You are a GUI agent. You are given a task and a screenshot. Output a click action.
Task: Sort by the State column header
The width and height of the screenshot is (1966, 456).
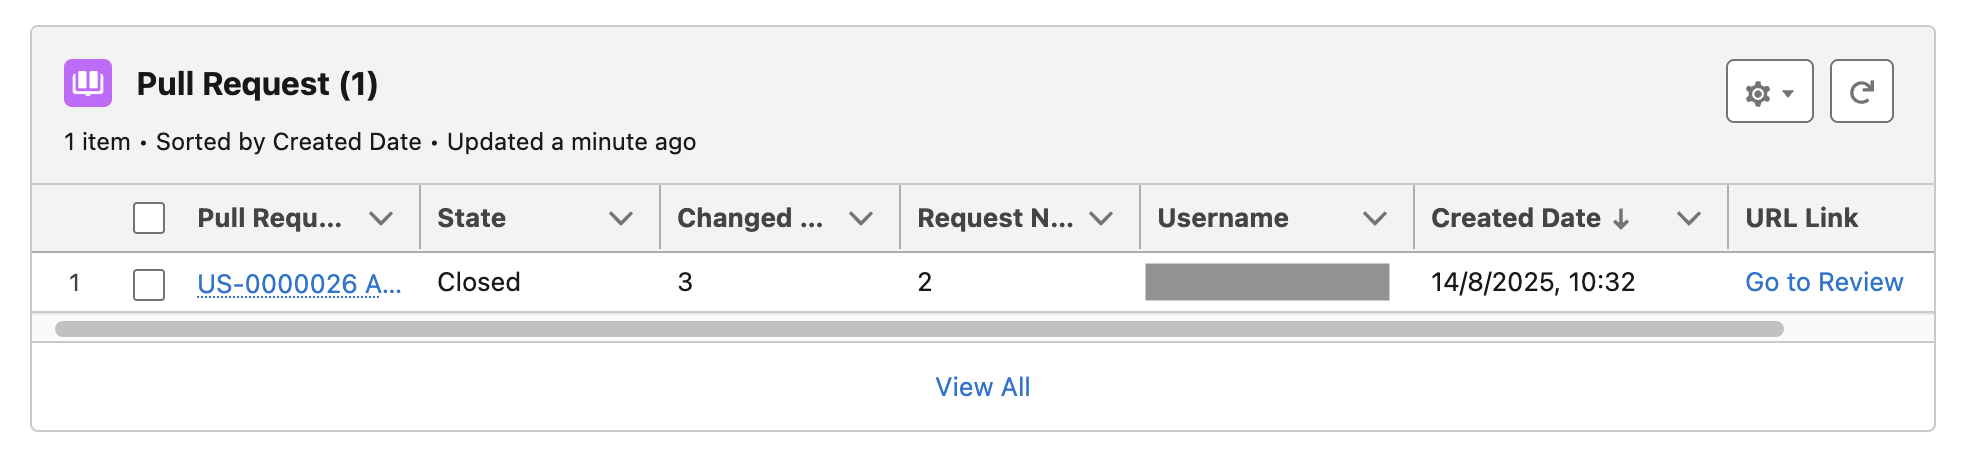[x=472, y=218]
